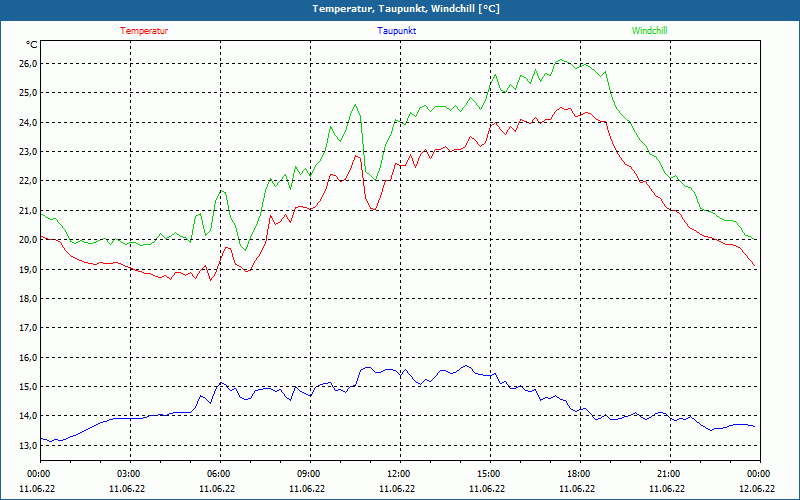The height and width of the screenshot is (500, 800).
Task: Click the chart title "Temperatur, Taupunkt, Windchill [°C]"
Action: click(x=406, y=9)
